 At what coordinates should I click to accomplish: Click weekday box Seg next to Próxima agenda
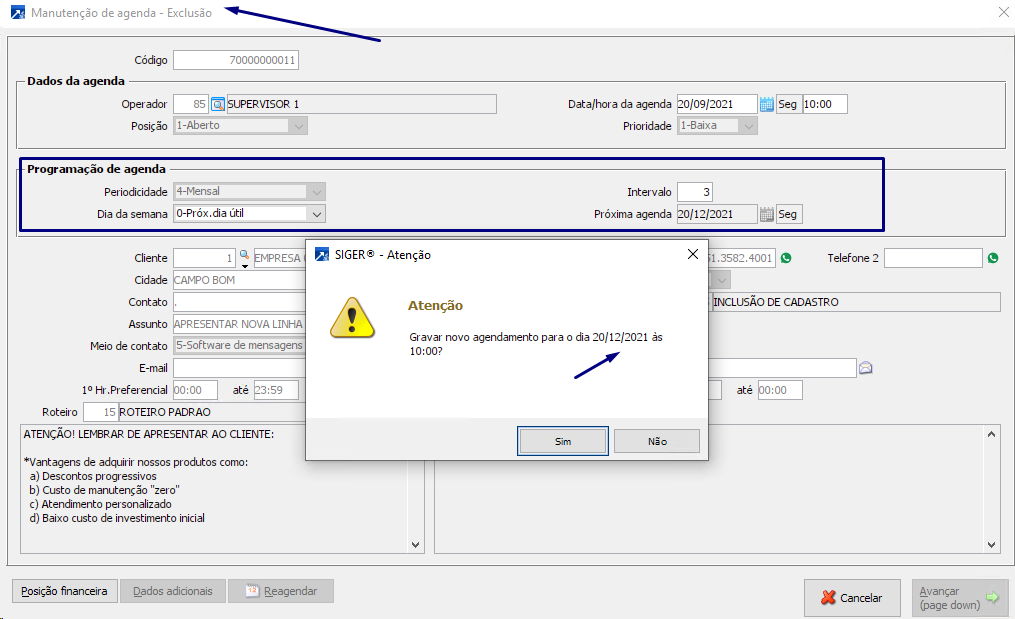tap(788, 214)
